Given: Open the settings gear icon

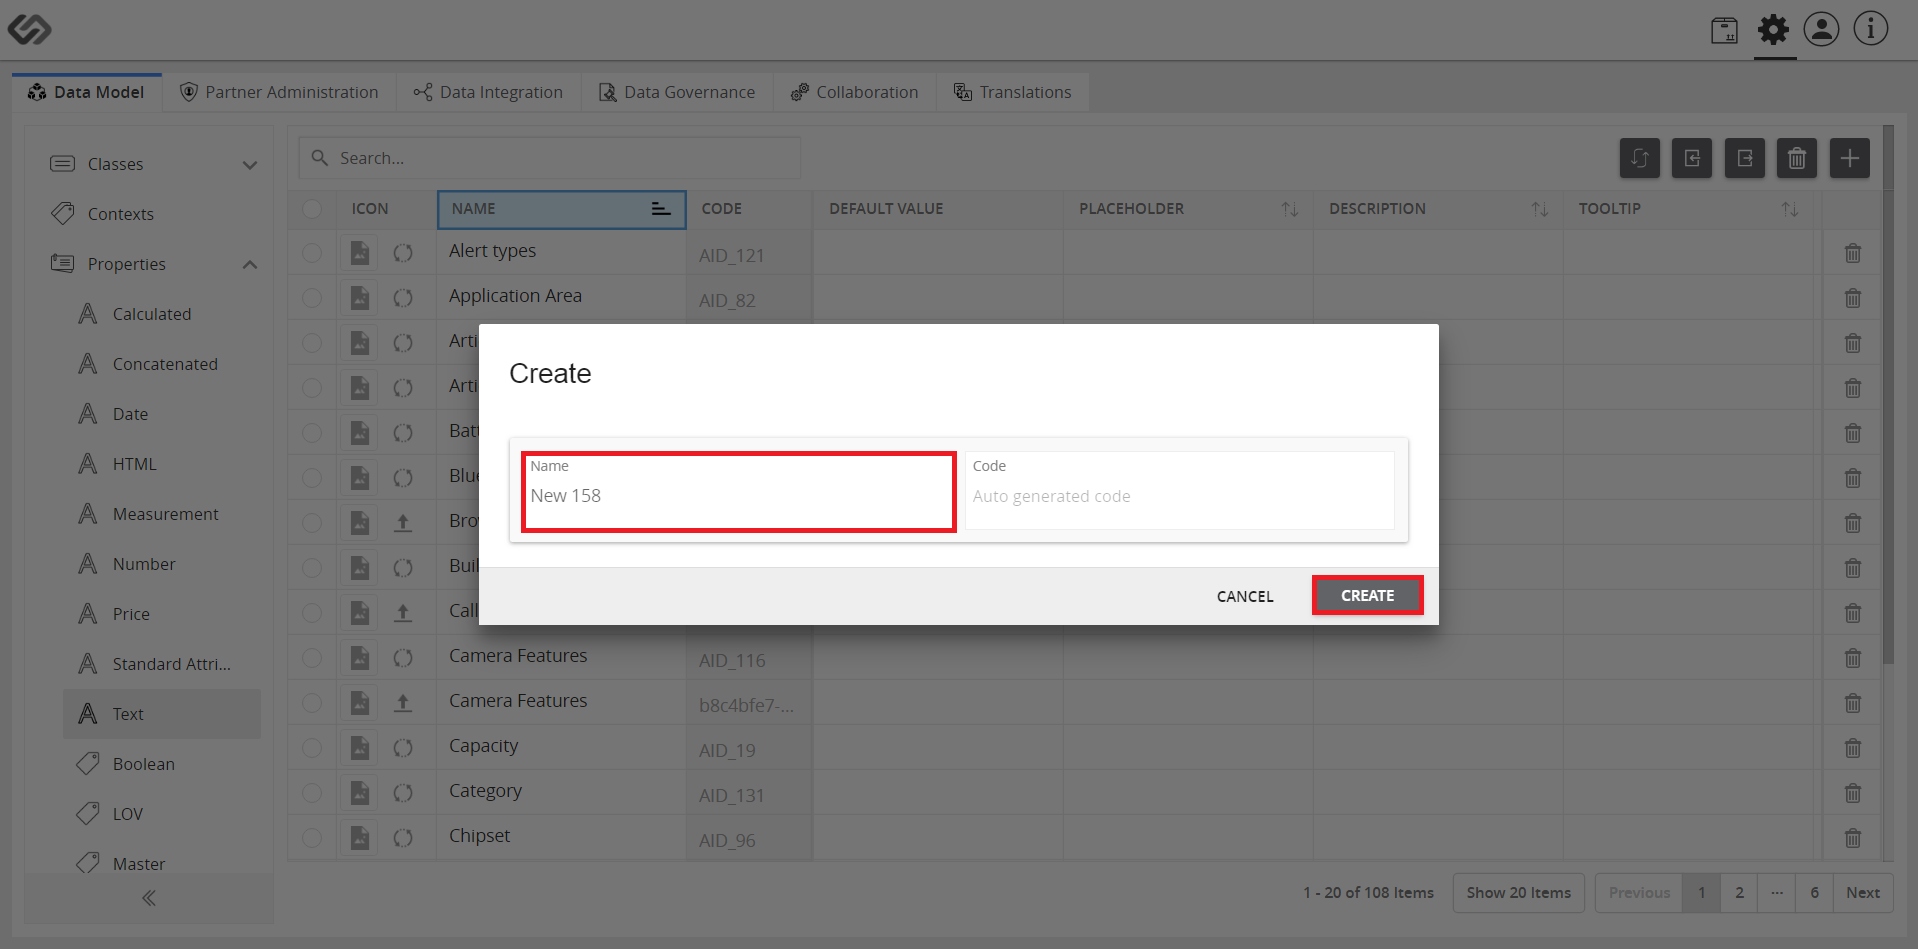Looking at the screenshot, I should 1773,29.
